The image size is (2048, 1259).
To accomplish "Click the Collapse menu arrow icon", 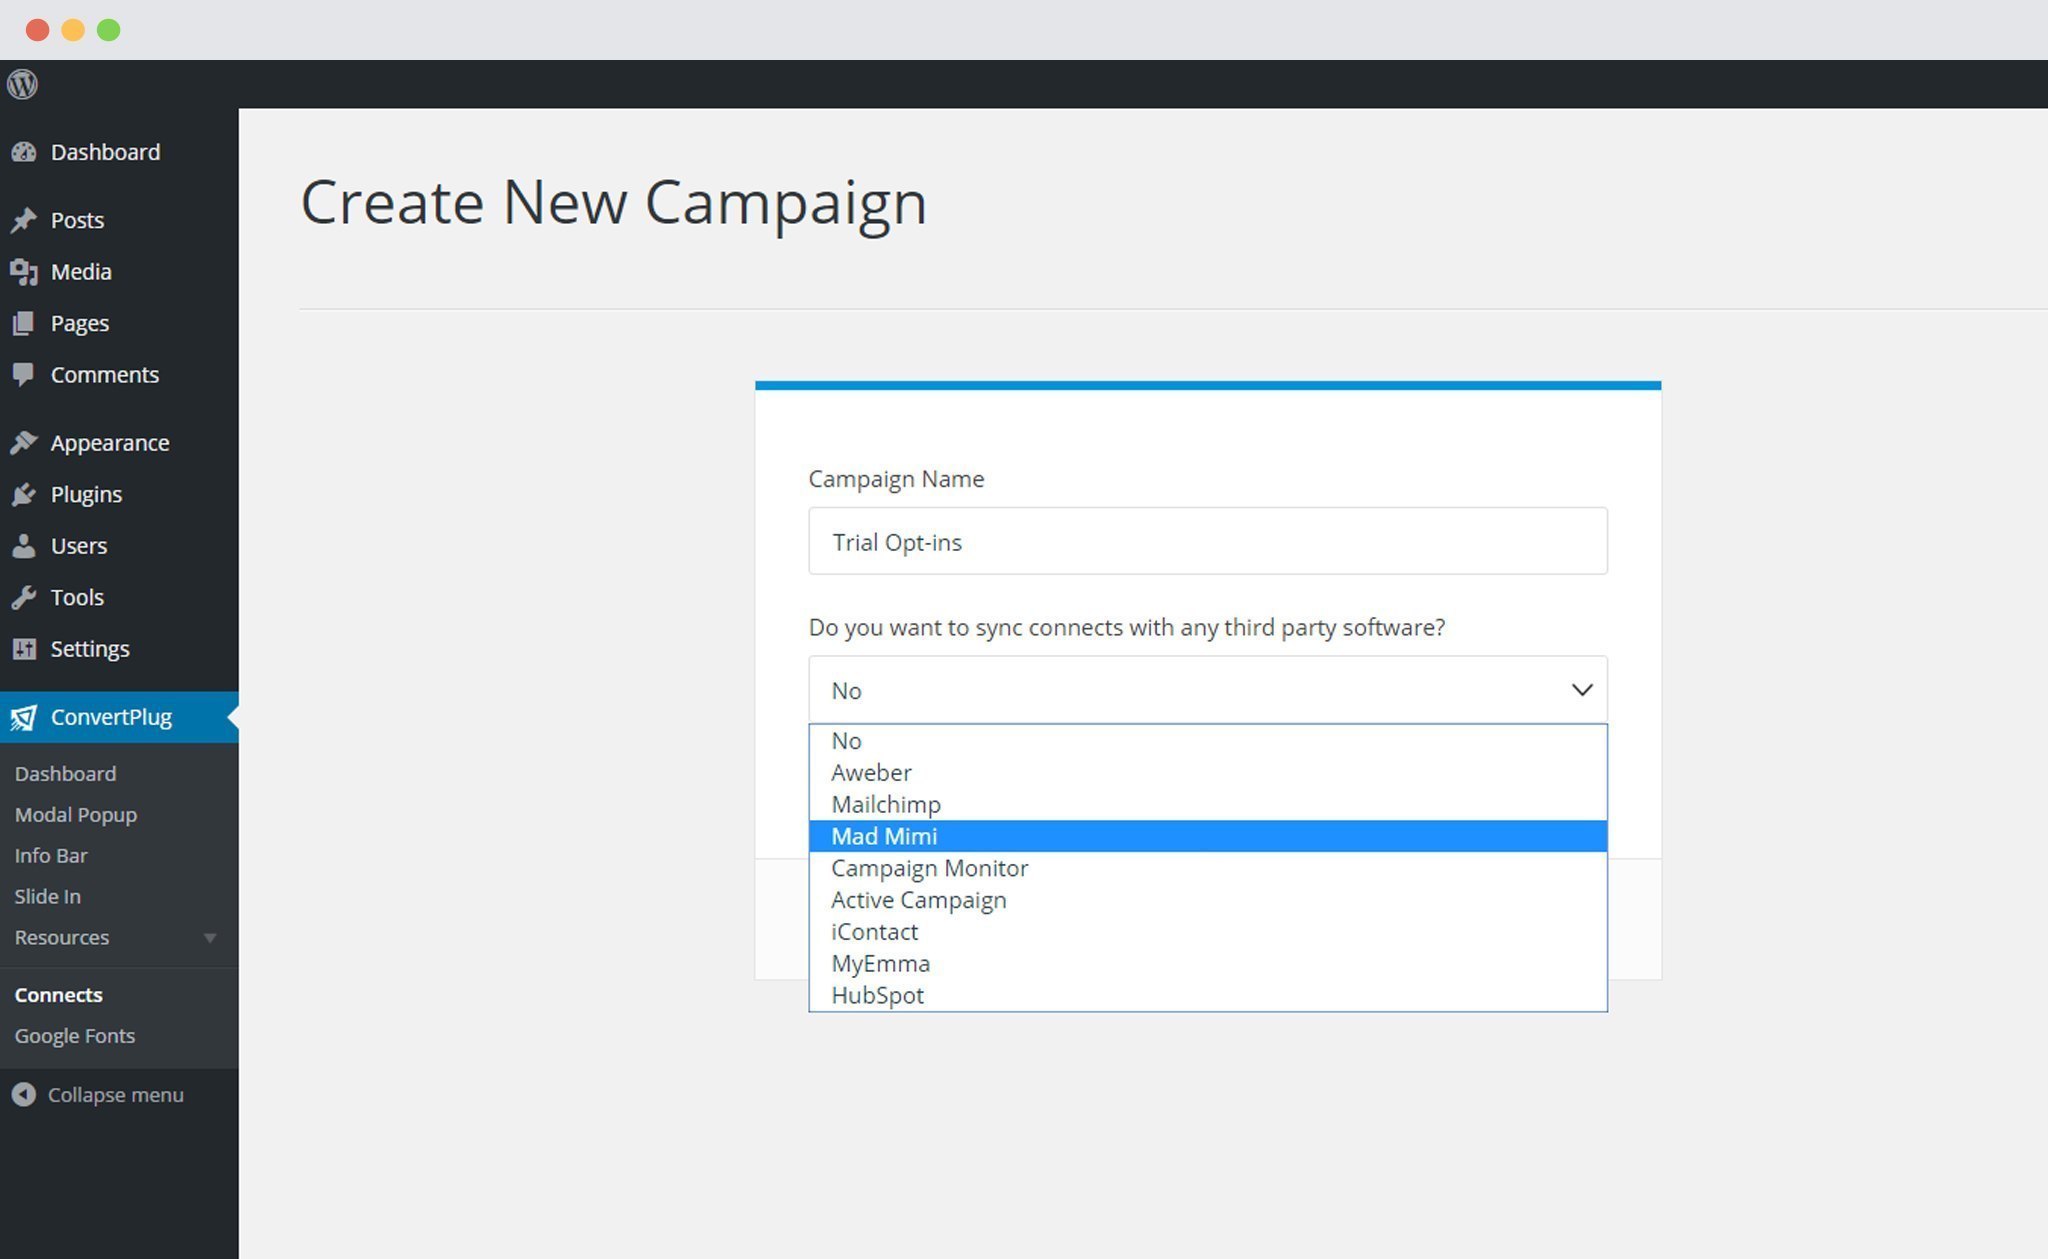I will point(24,1095).
